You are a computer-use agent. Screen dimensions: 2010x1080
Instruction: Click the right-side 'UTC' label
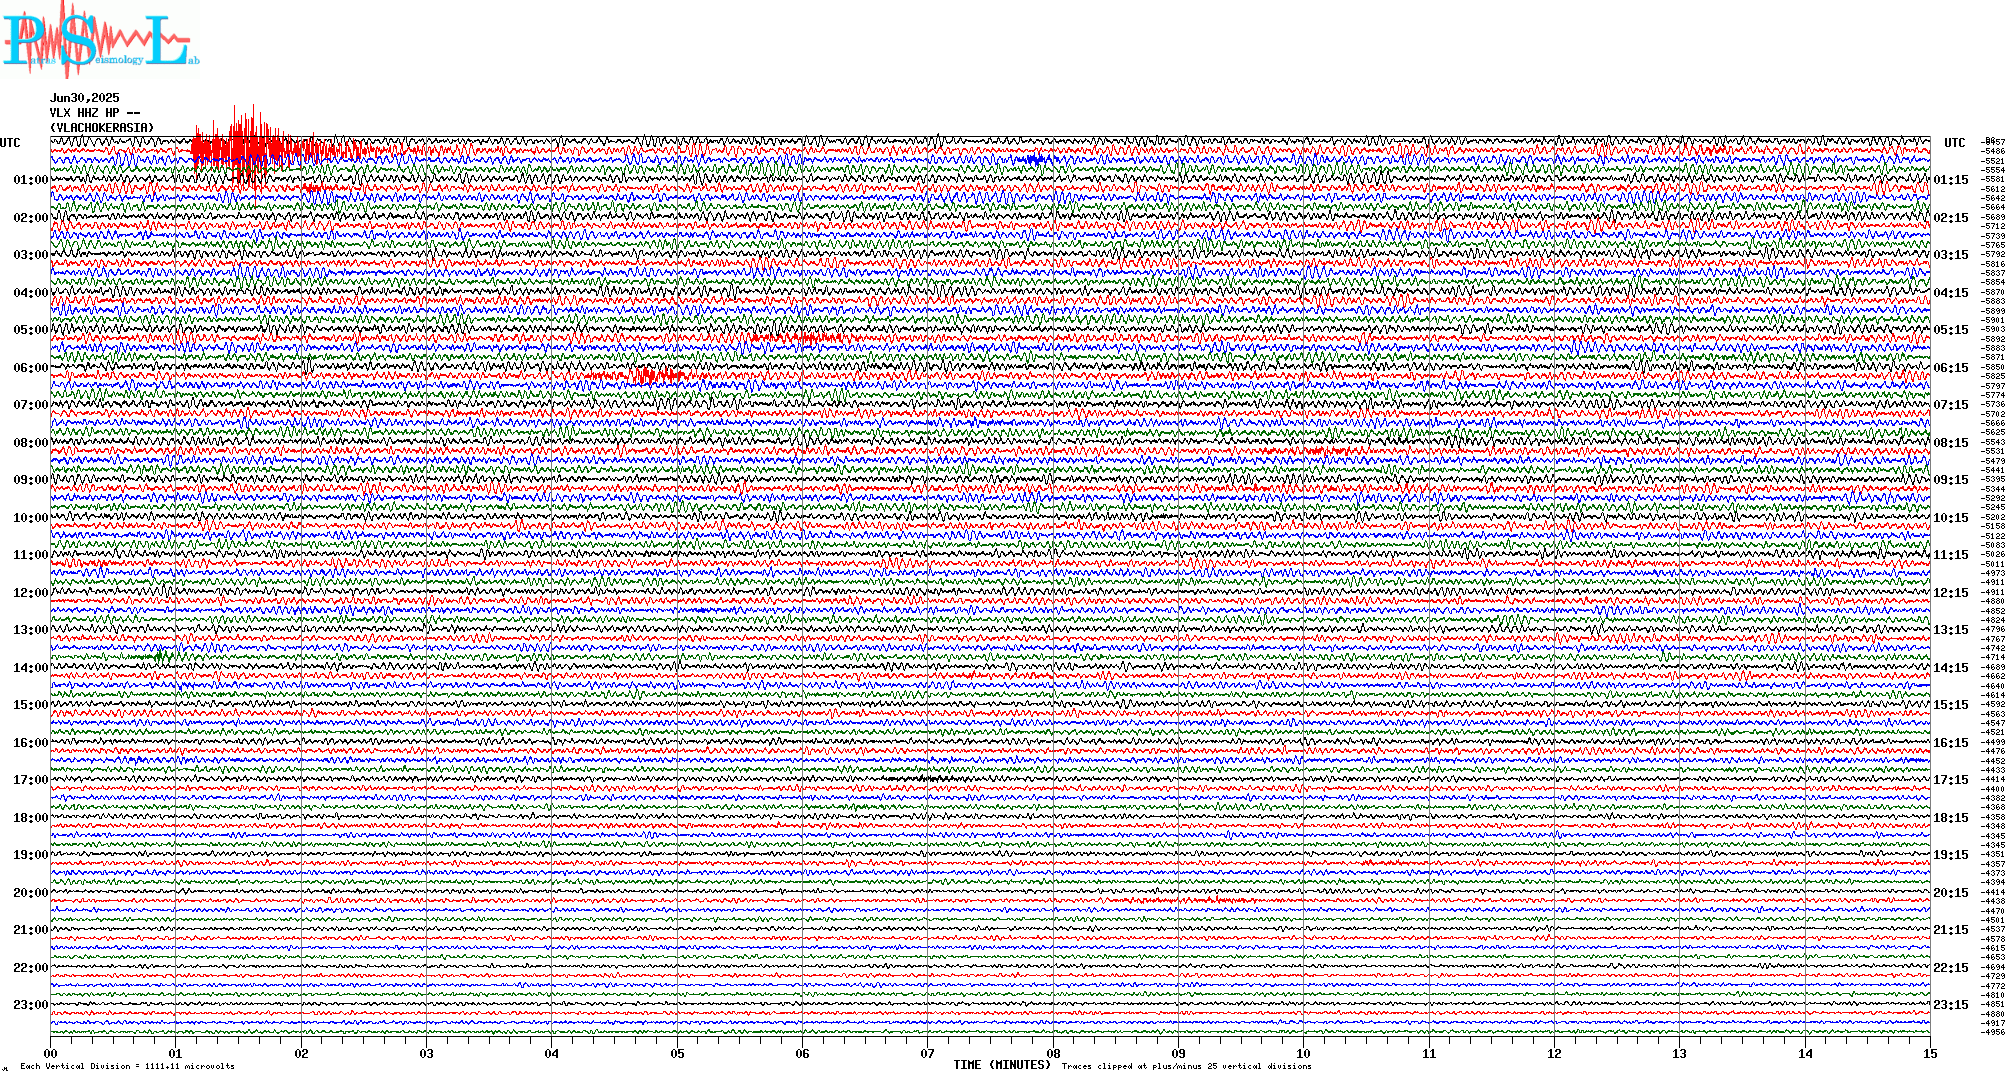click(x=1954, y=143)
